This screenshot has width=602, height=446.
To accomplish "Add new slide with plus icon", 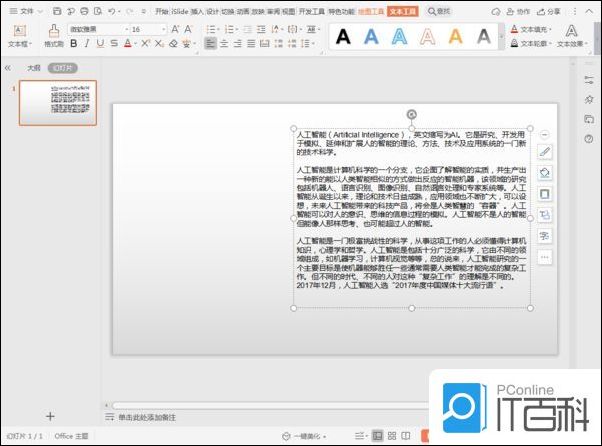I will coord(50,416).
